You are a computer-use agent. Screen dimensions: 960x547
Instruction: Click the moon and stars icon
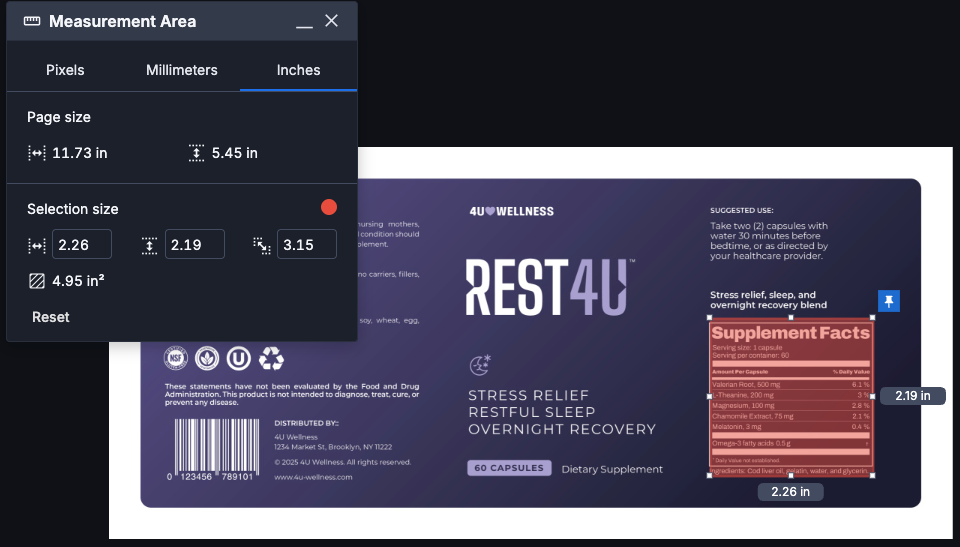[480, 365]
